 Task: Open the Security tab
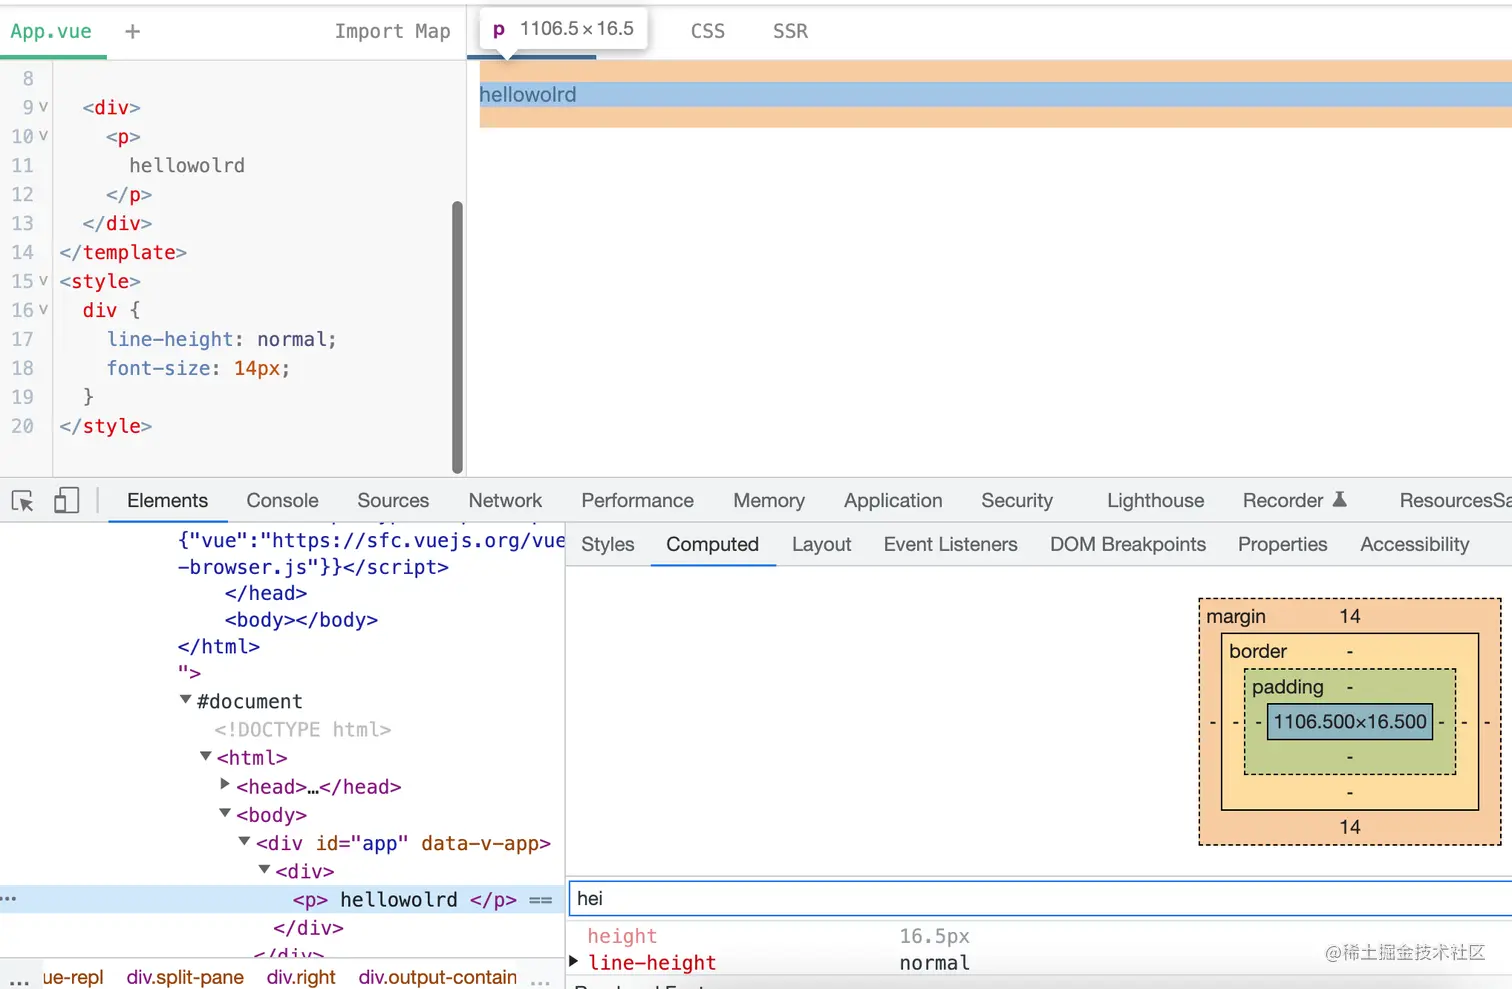tap(1017, 500)
